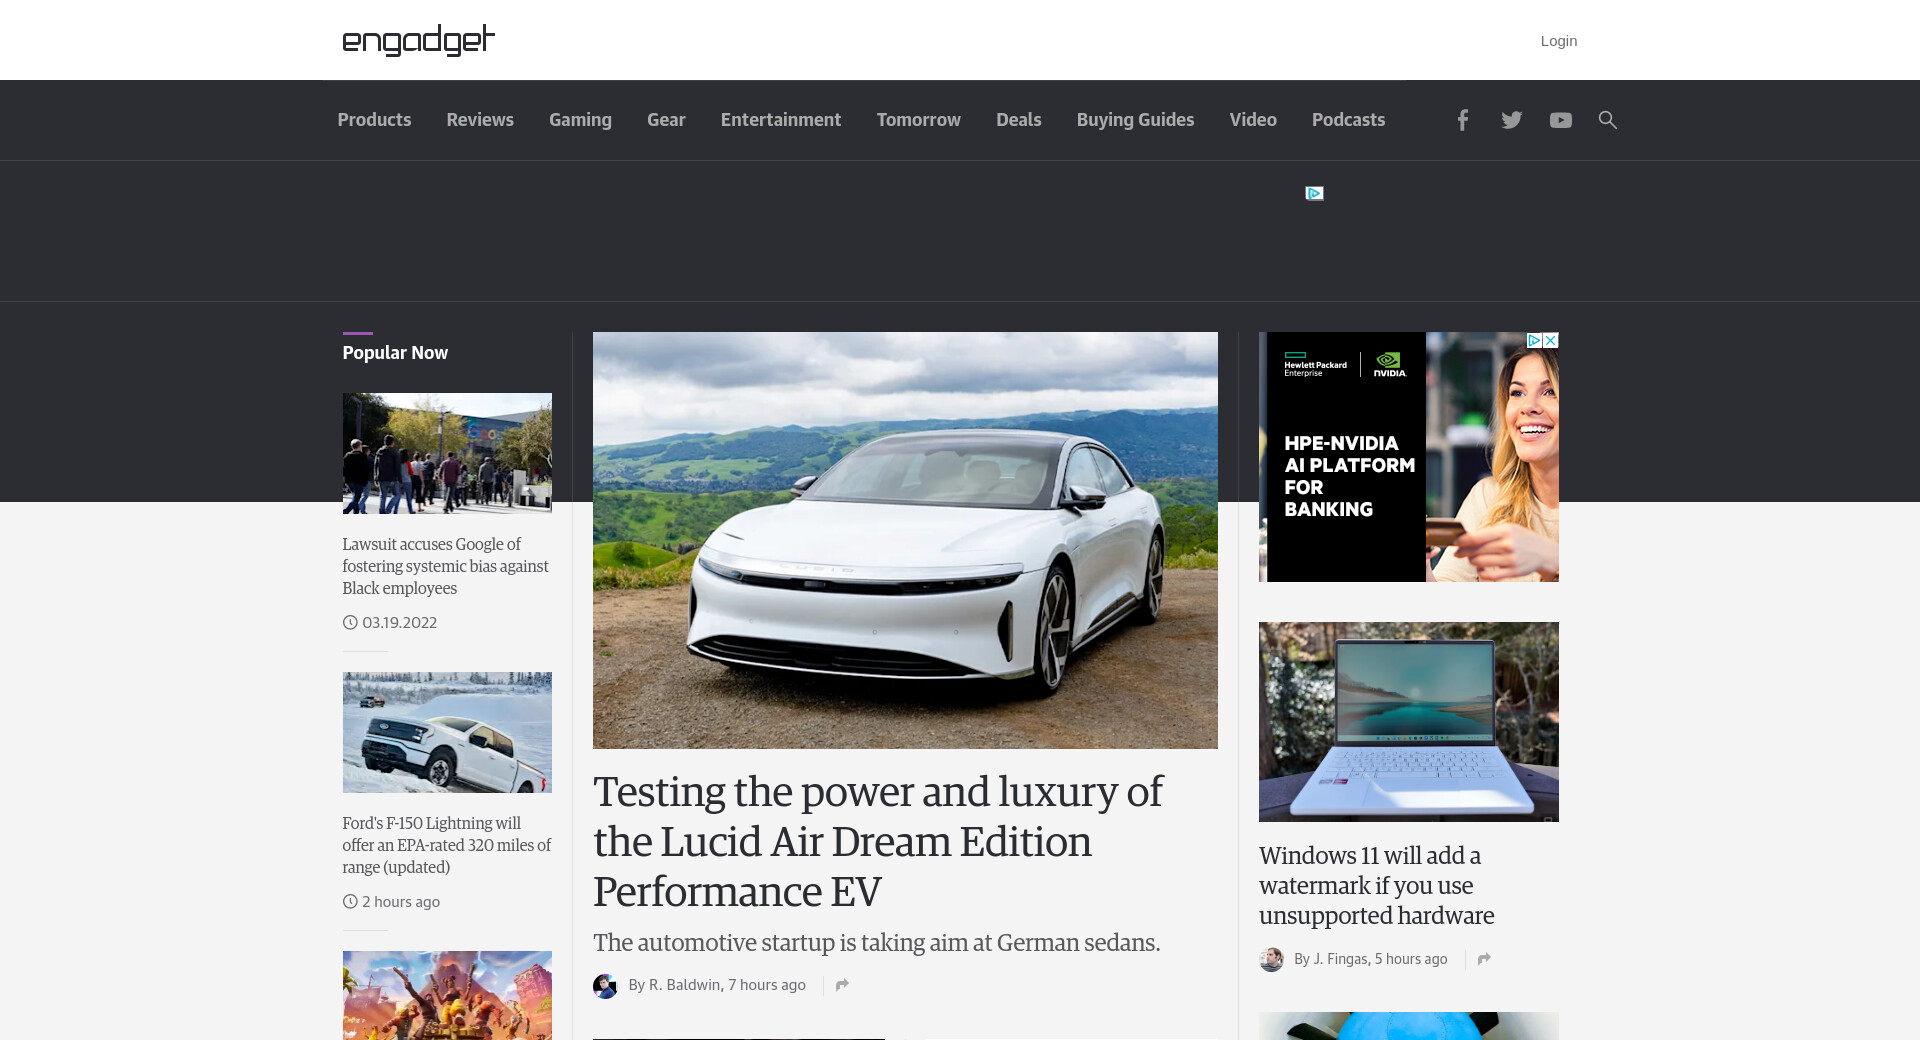Open Lucid Air Dream Edition headline
The width and height of the screenshot is (1920, 1040).
point(878,842)
